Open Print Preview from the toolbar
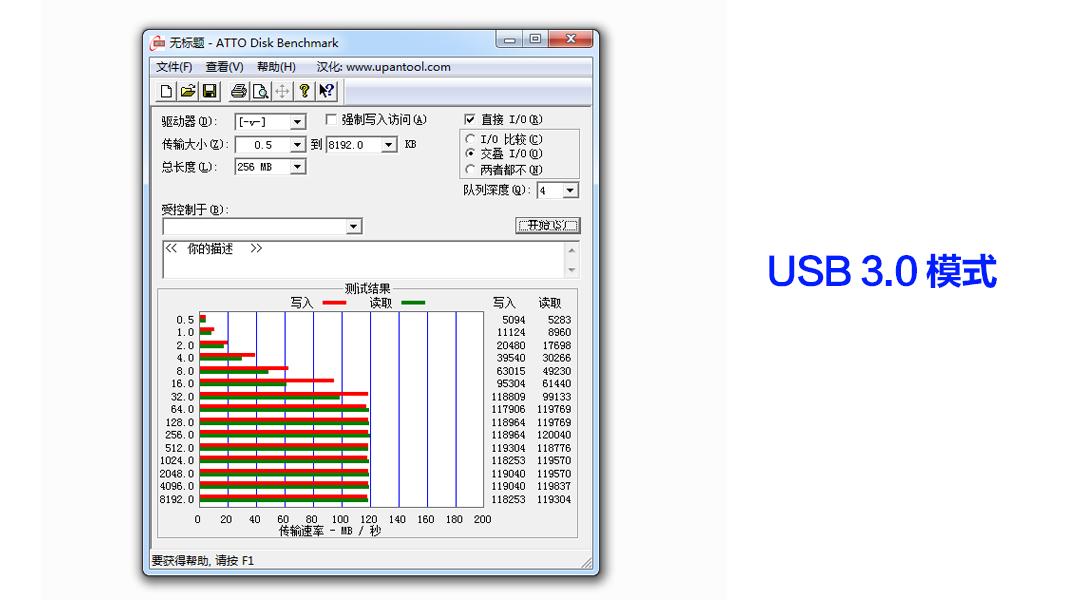Viewport: 1065px width, 600px height. [260, 91]
